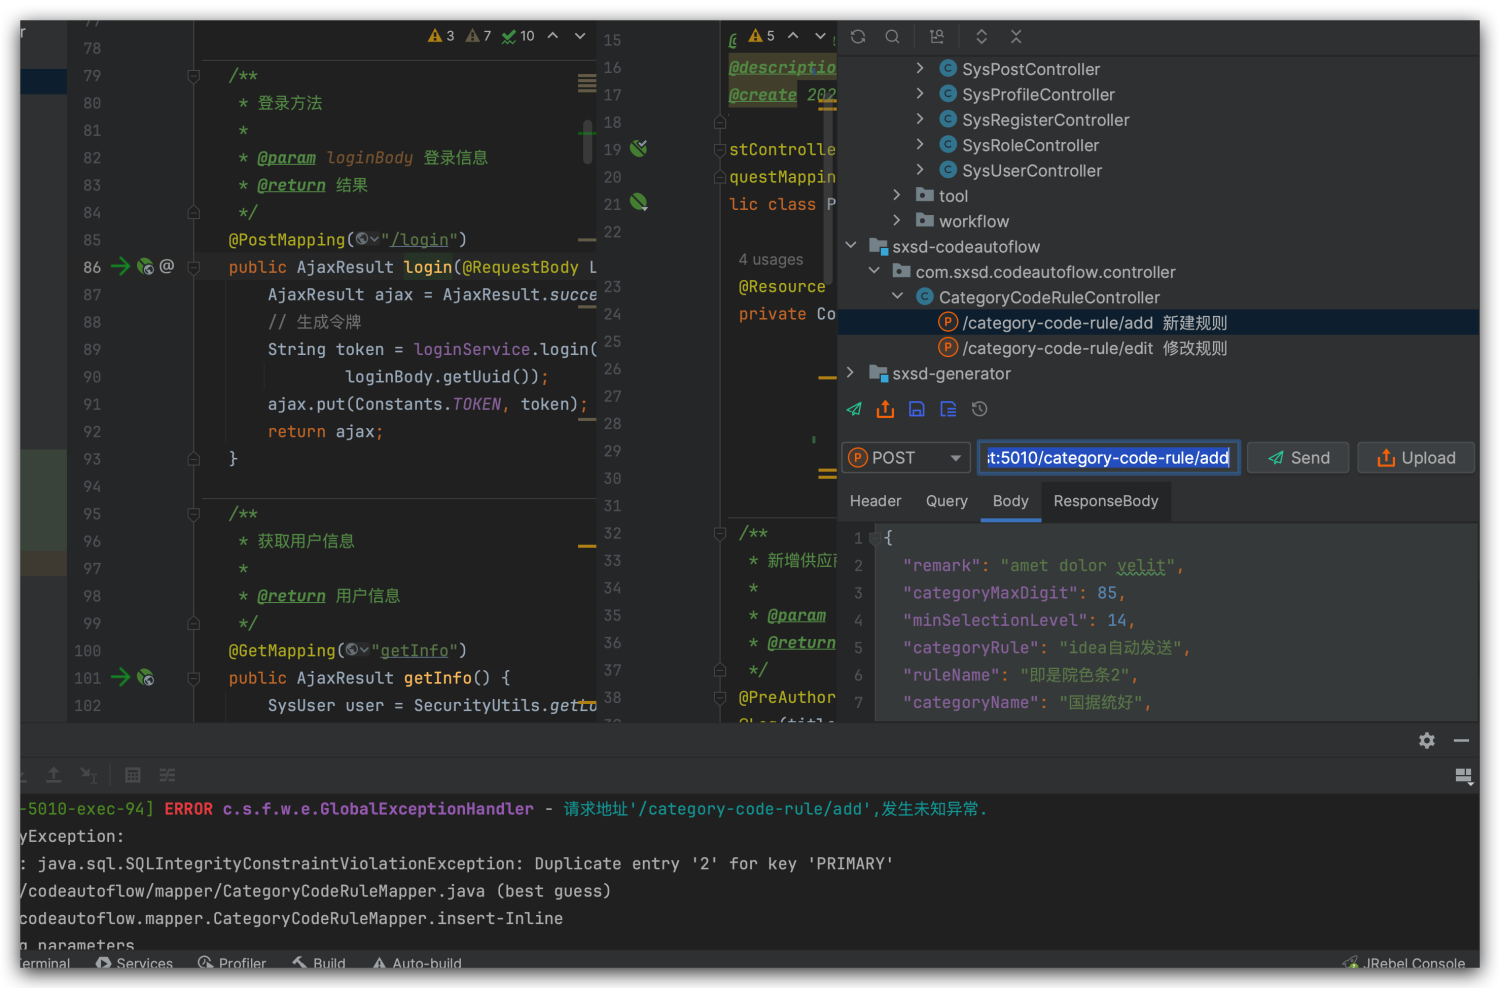Collapse the com.sxsd.codeautoflow.controller package
The image size is (1500, 988).
click(x=874, y=271)
